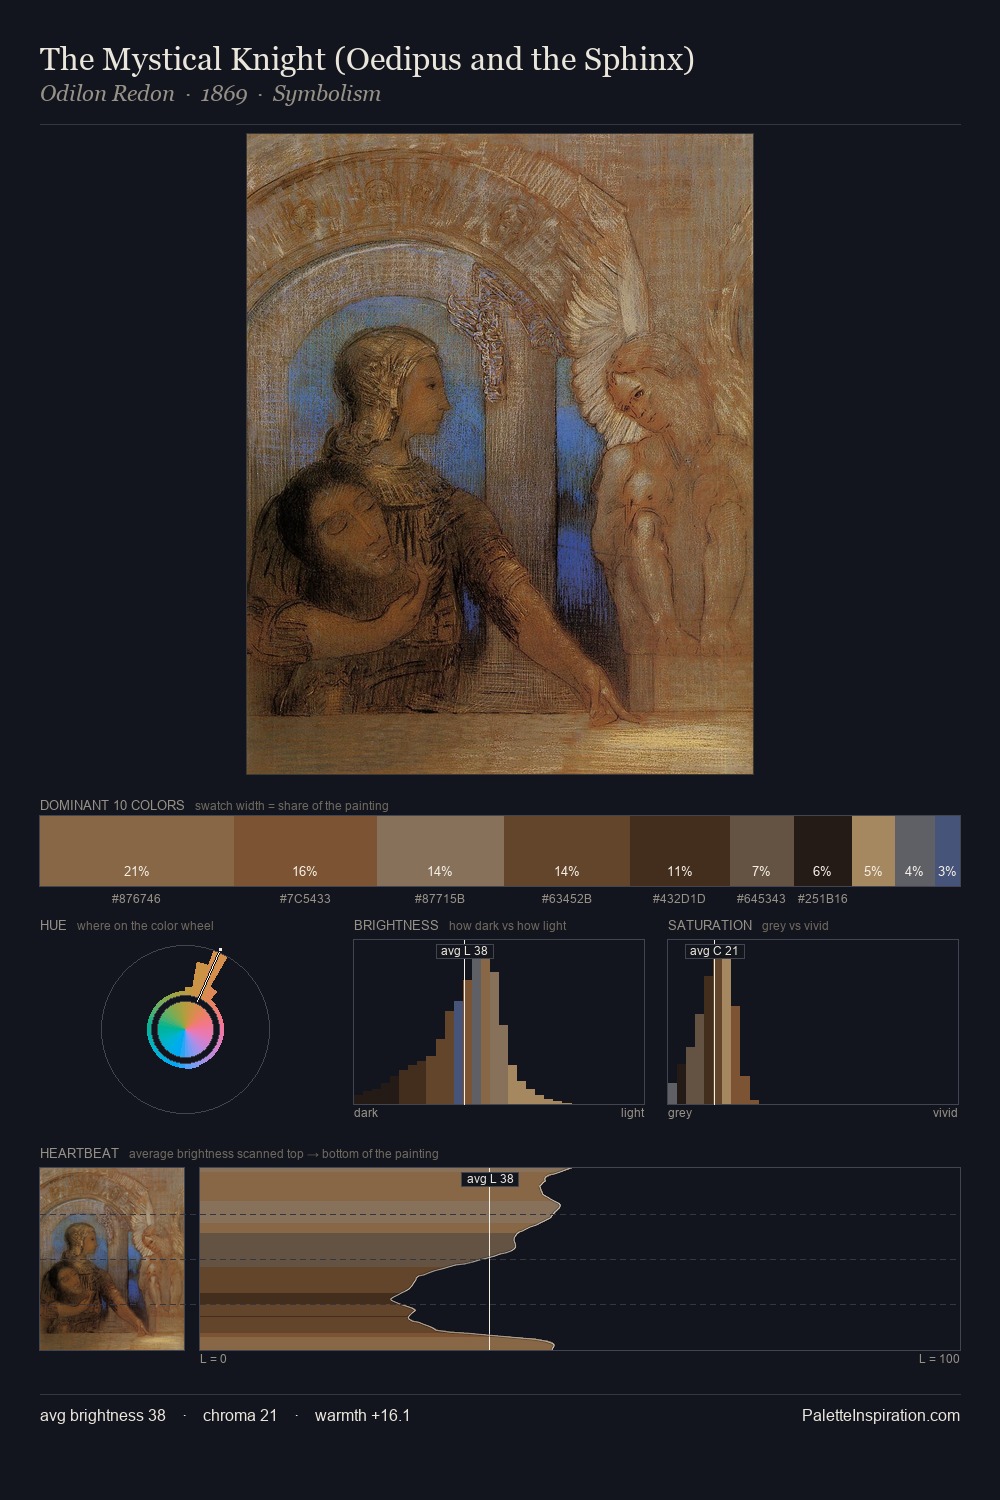
Task: Click the hex code "#432D1D"
Action: pyautogui.click(x=679, y=899)
